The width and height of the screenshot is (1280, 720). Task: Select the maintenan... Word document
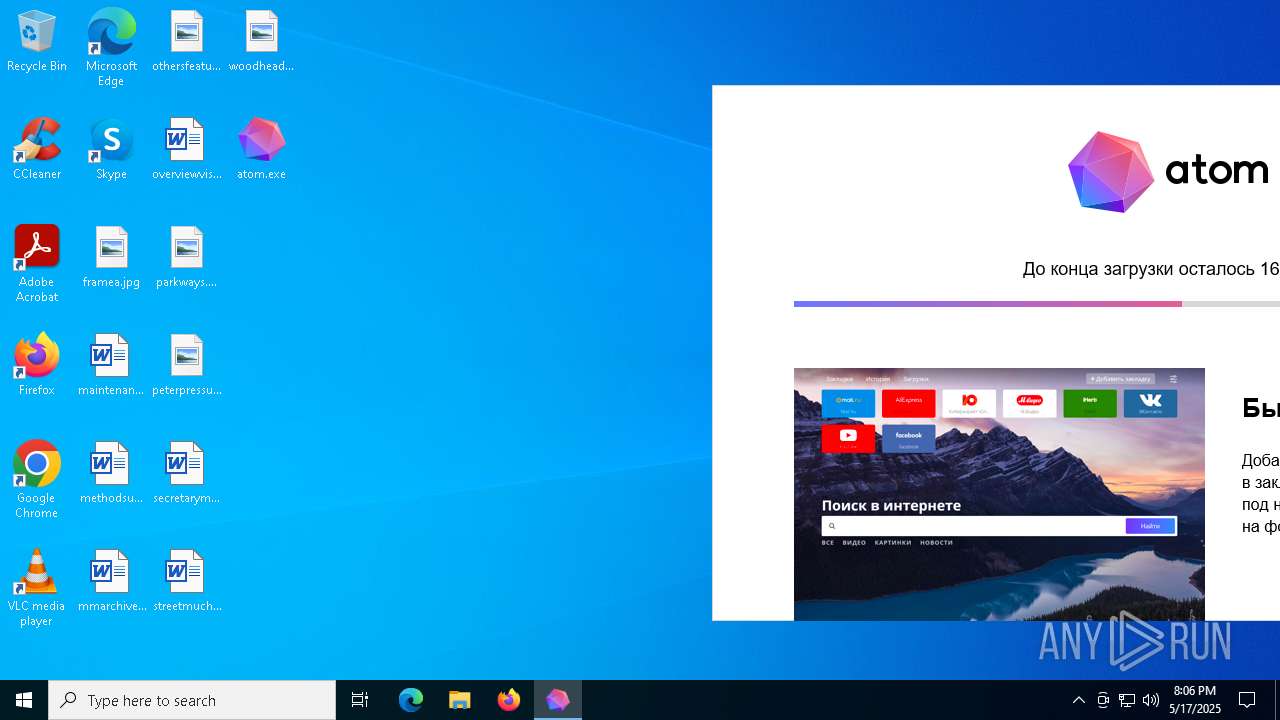point(111,366)
